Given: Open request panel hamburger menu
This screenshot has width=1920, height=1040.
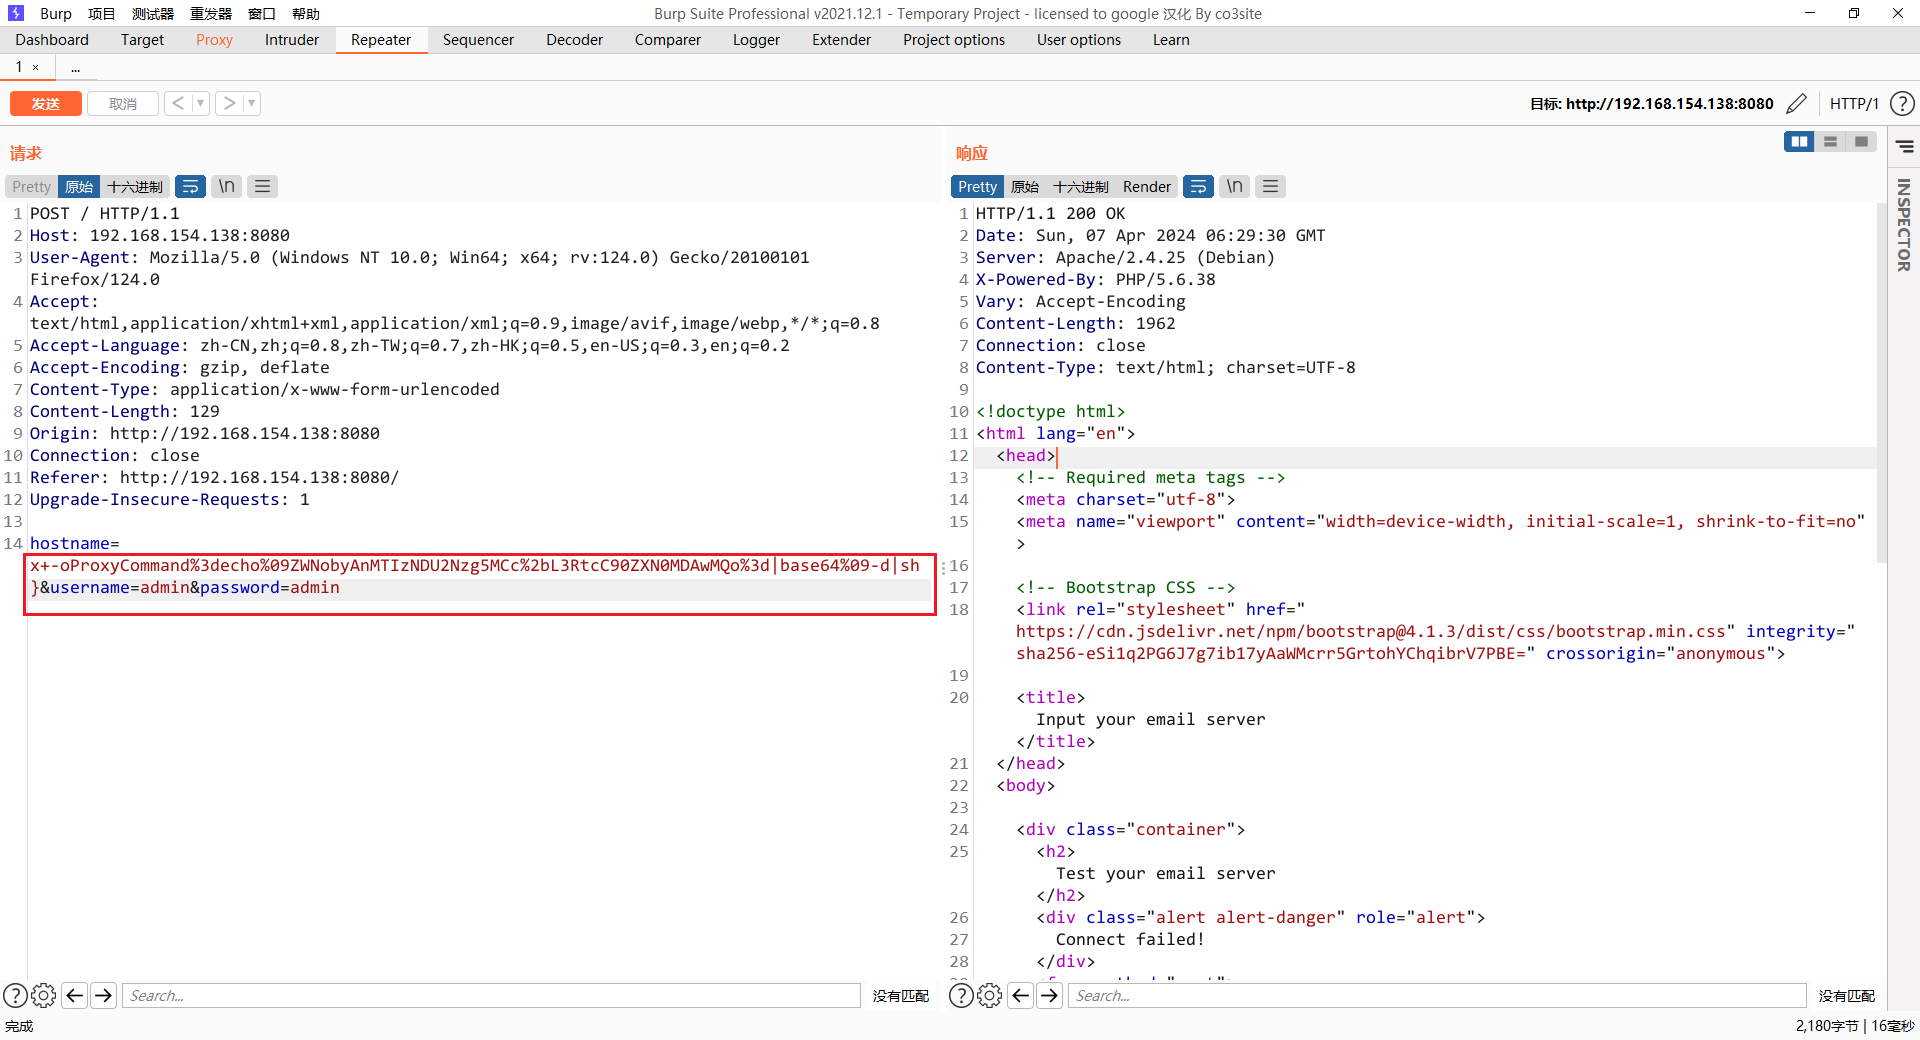Looking at the screenshot, I should (262, 187).
